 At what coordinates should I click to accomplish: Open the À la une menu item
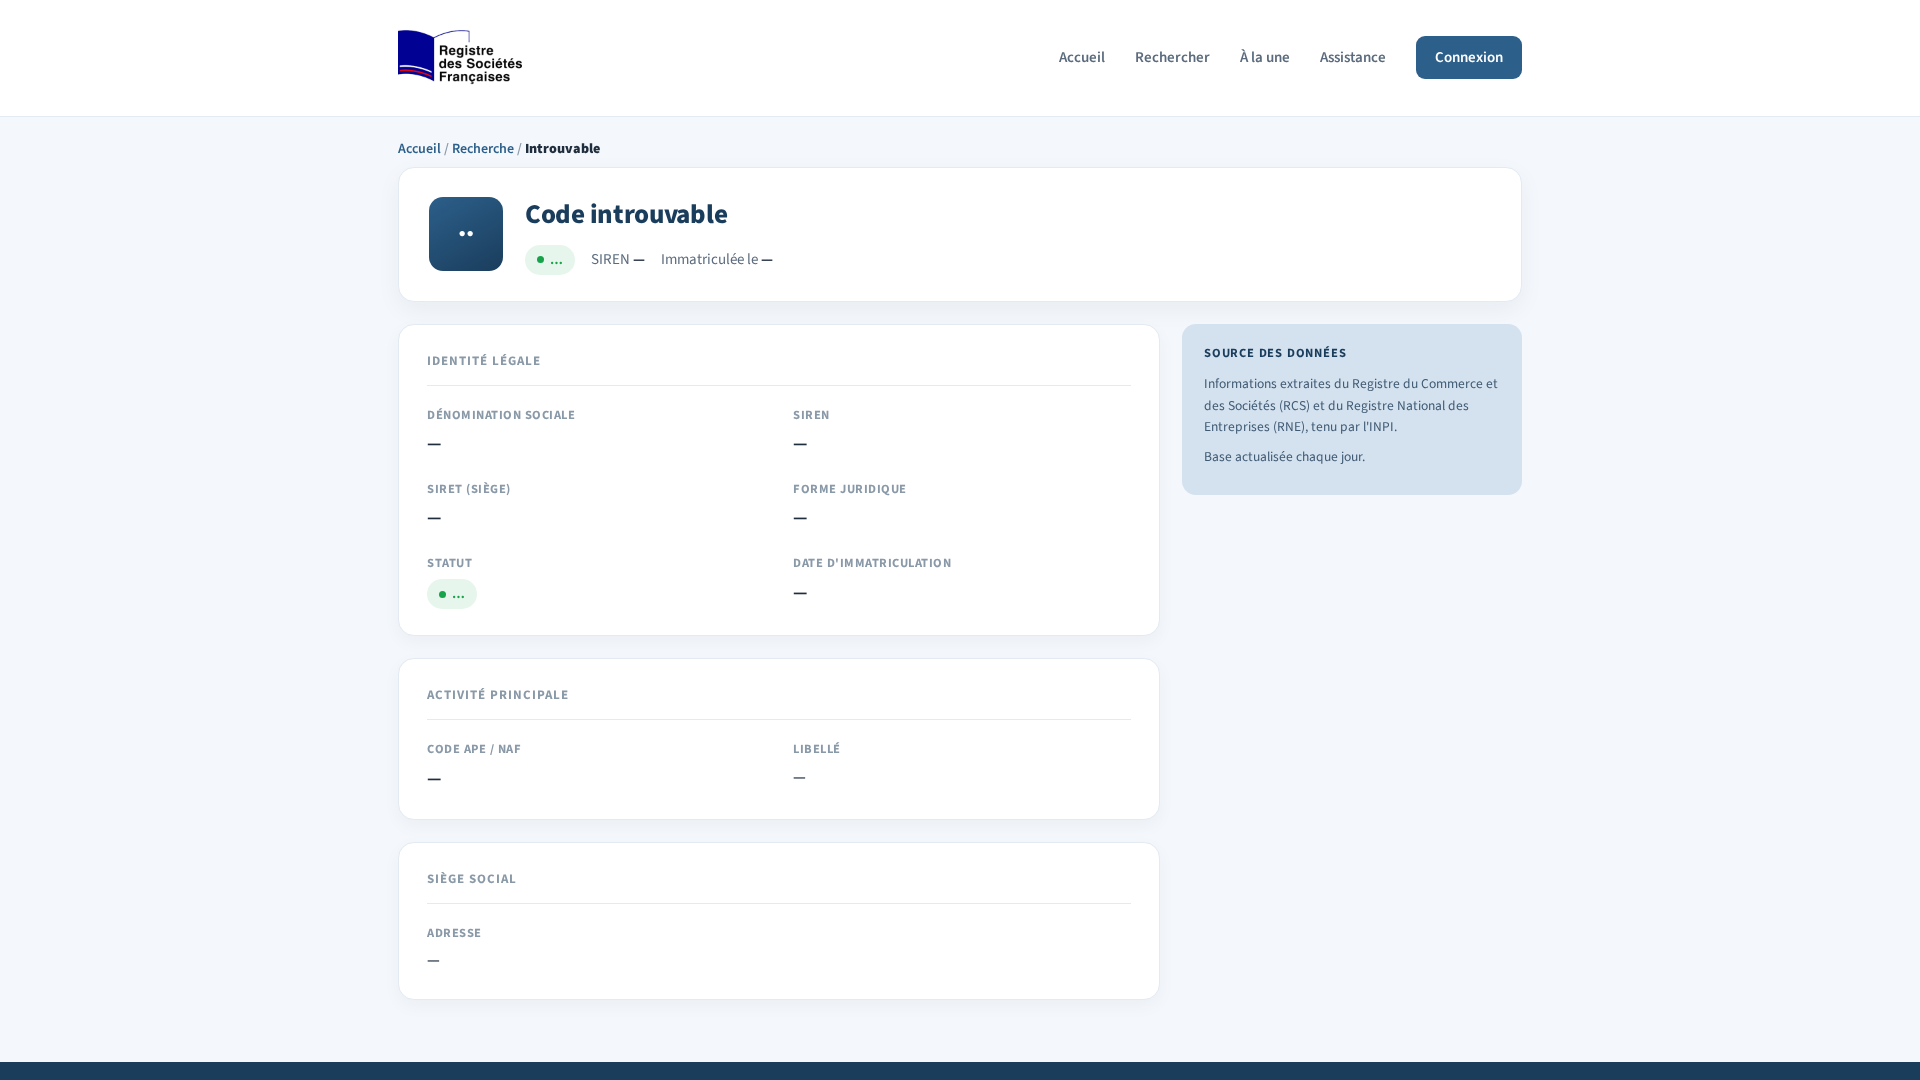[1265, 57]
